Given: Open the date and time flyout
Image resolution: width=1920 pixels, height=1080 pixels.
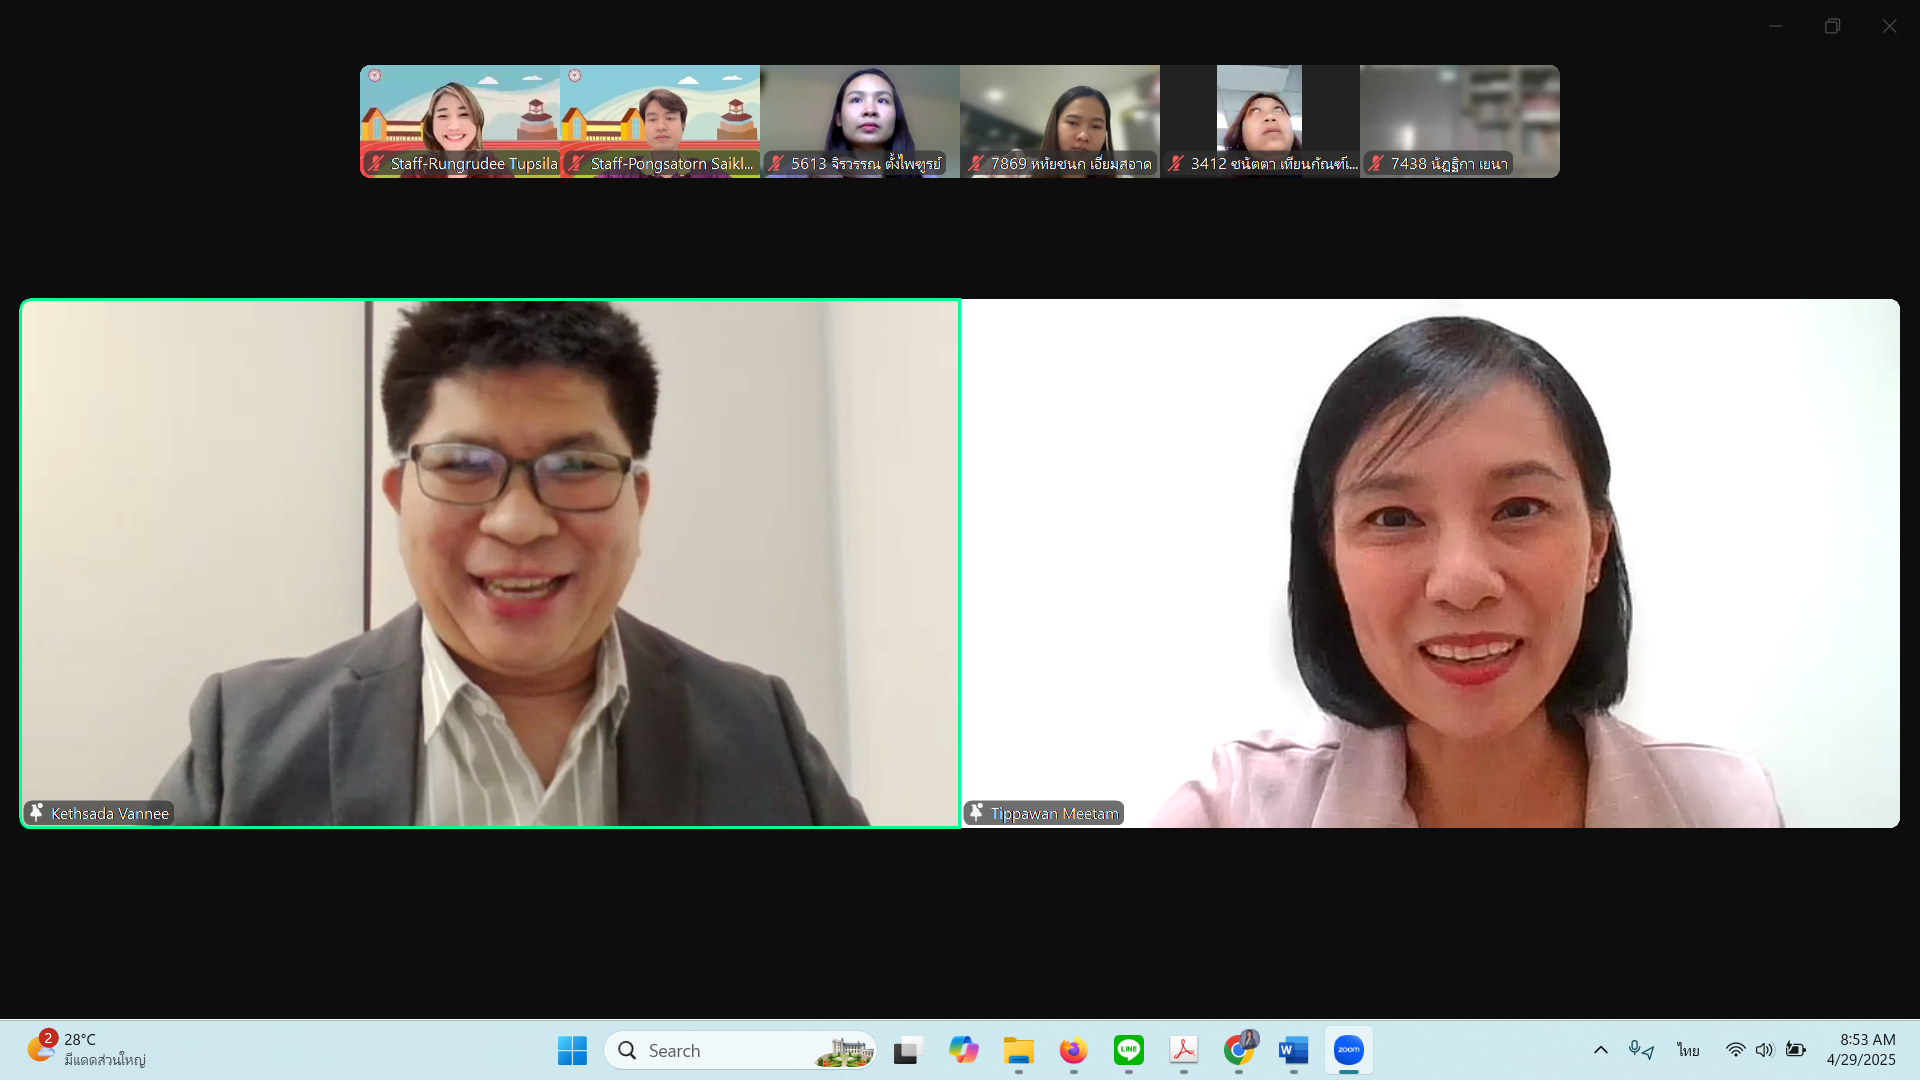Looking at the screenshot, I should click(x=1860, y=1050).
